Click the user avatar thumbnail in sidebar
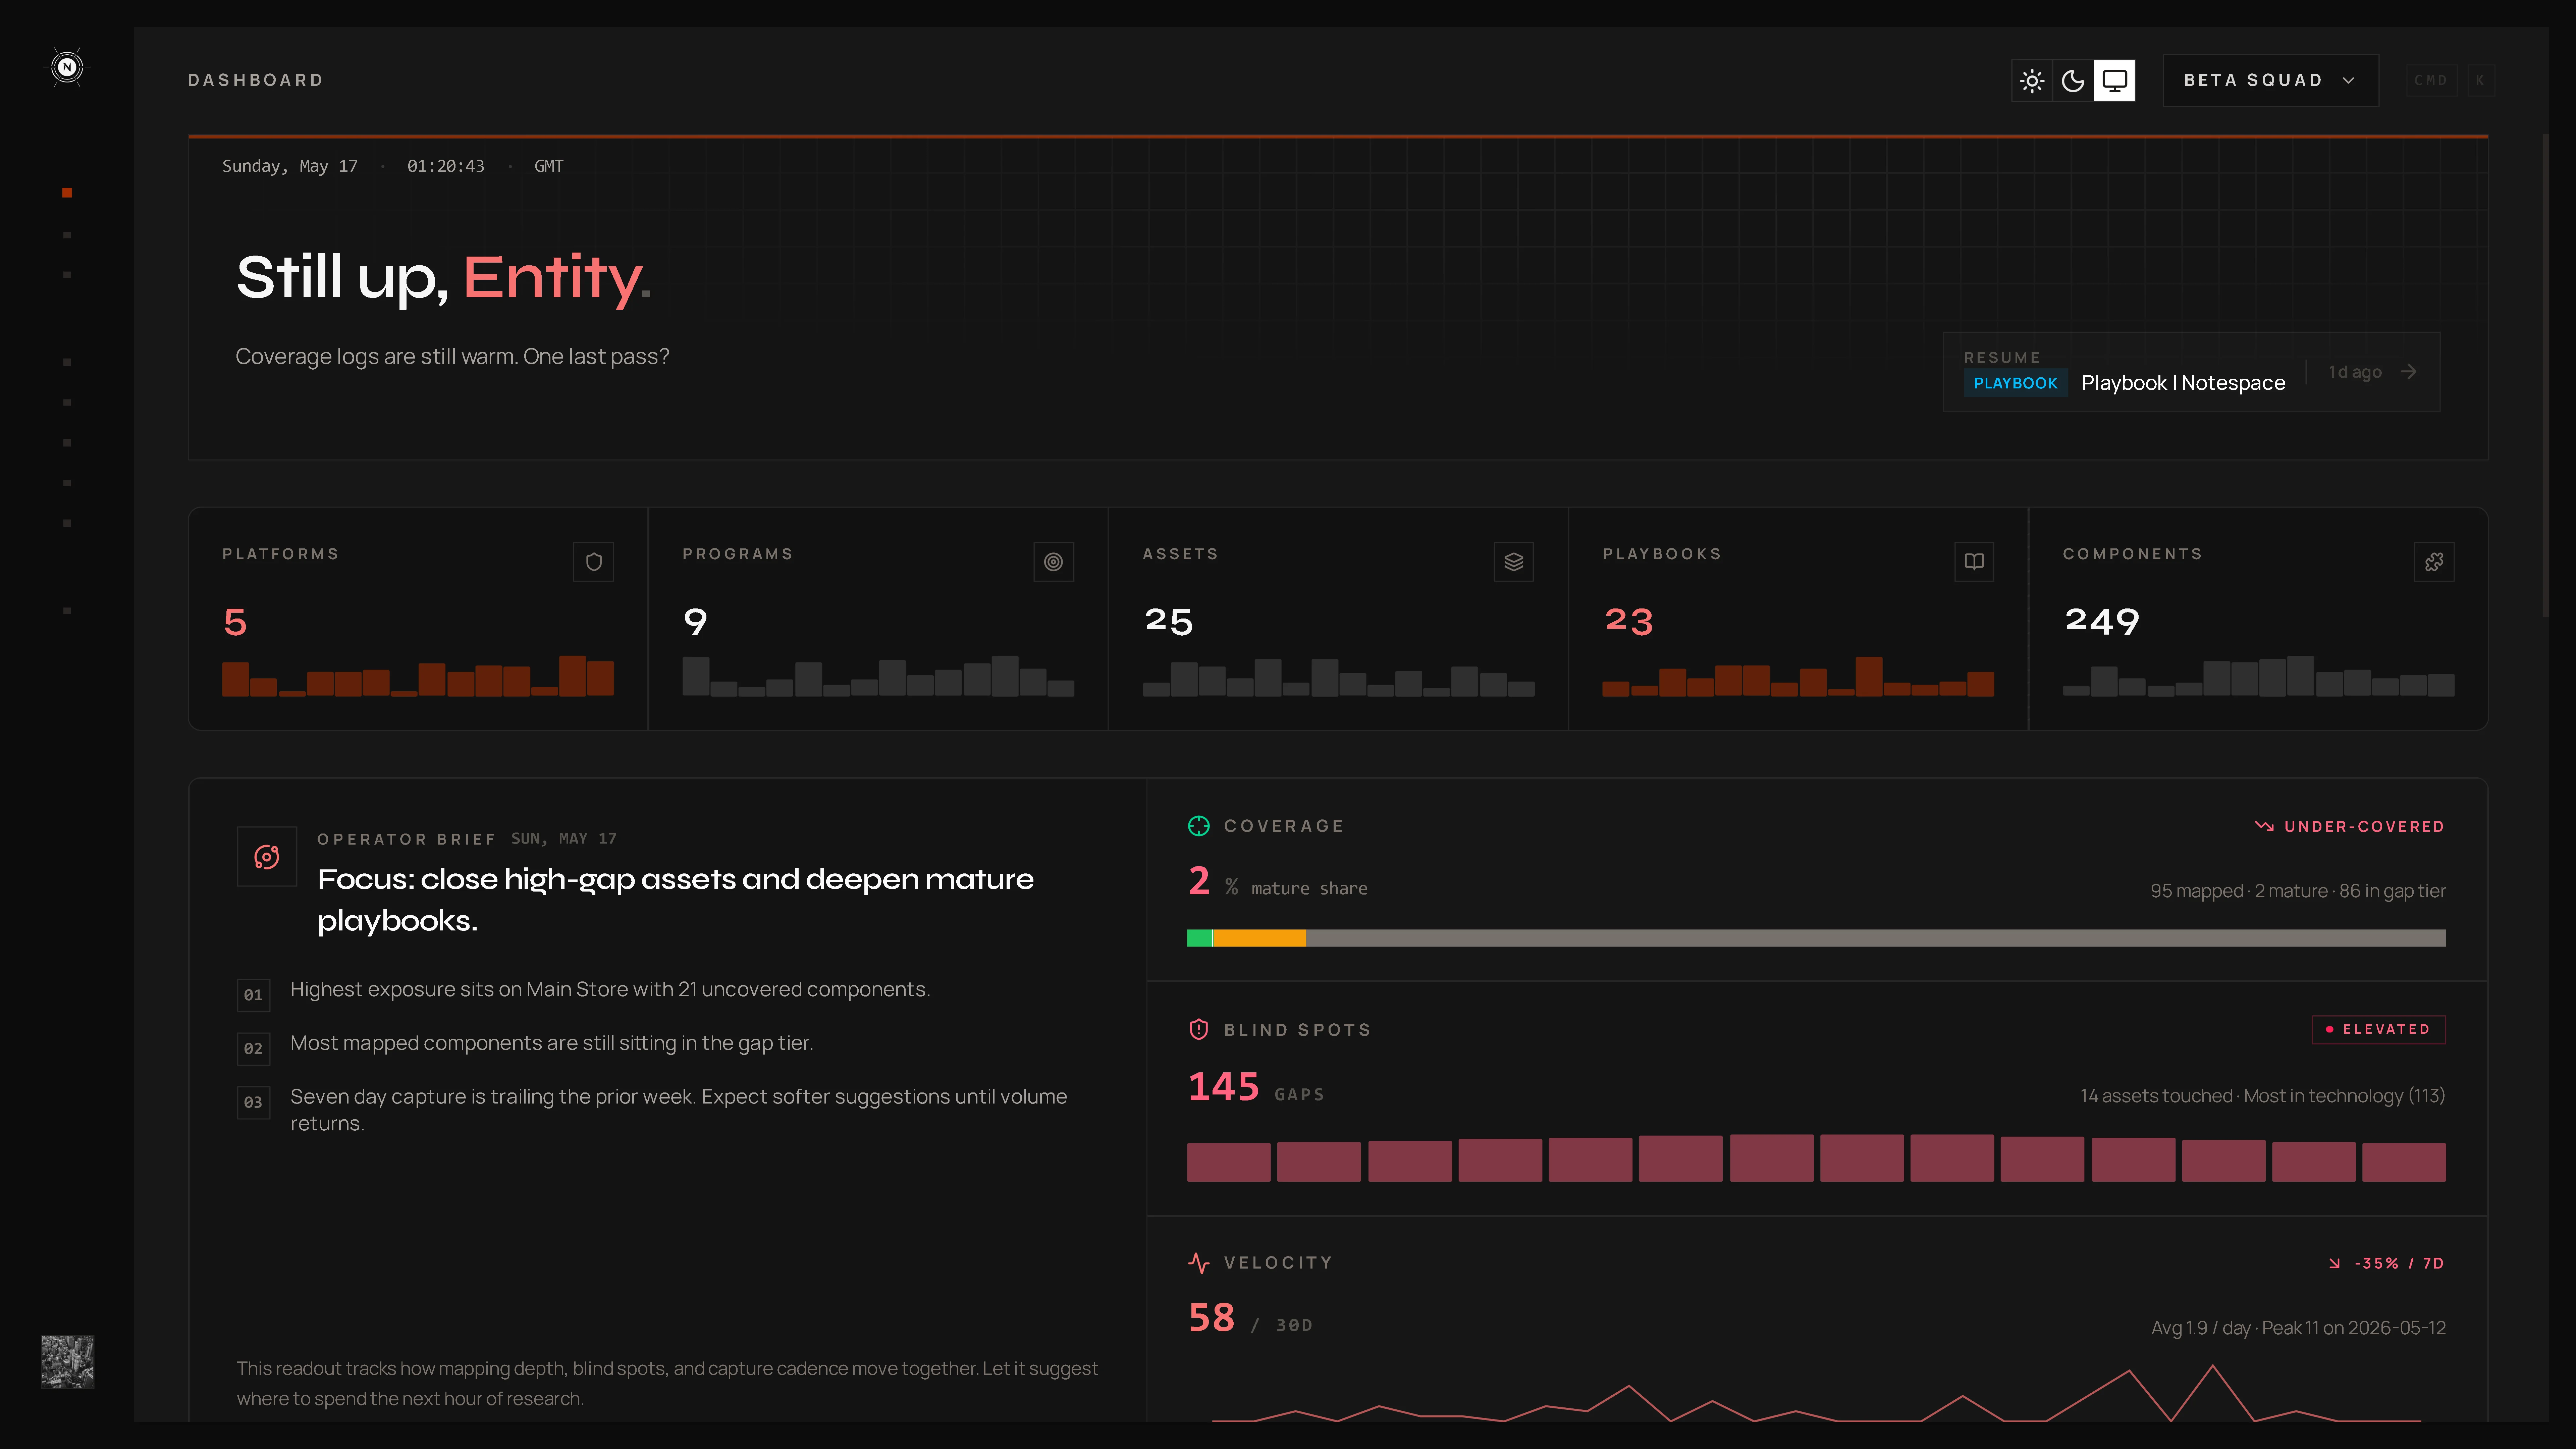 [x=67, y=1362]
